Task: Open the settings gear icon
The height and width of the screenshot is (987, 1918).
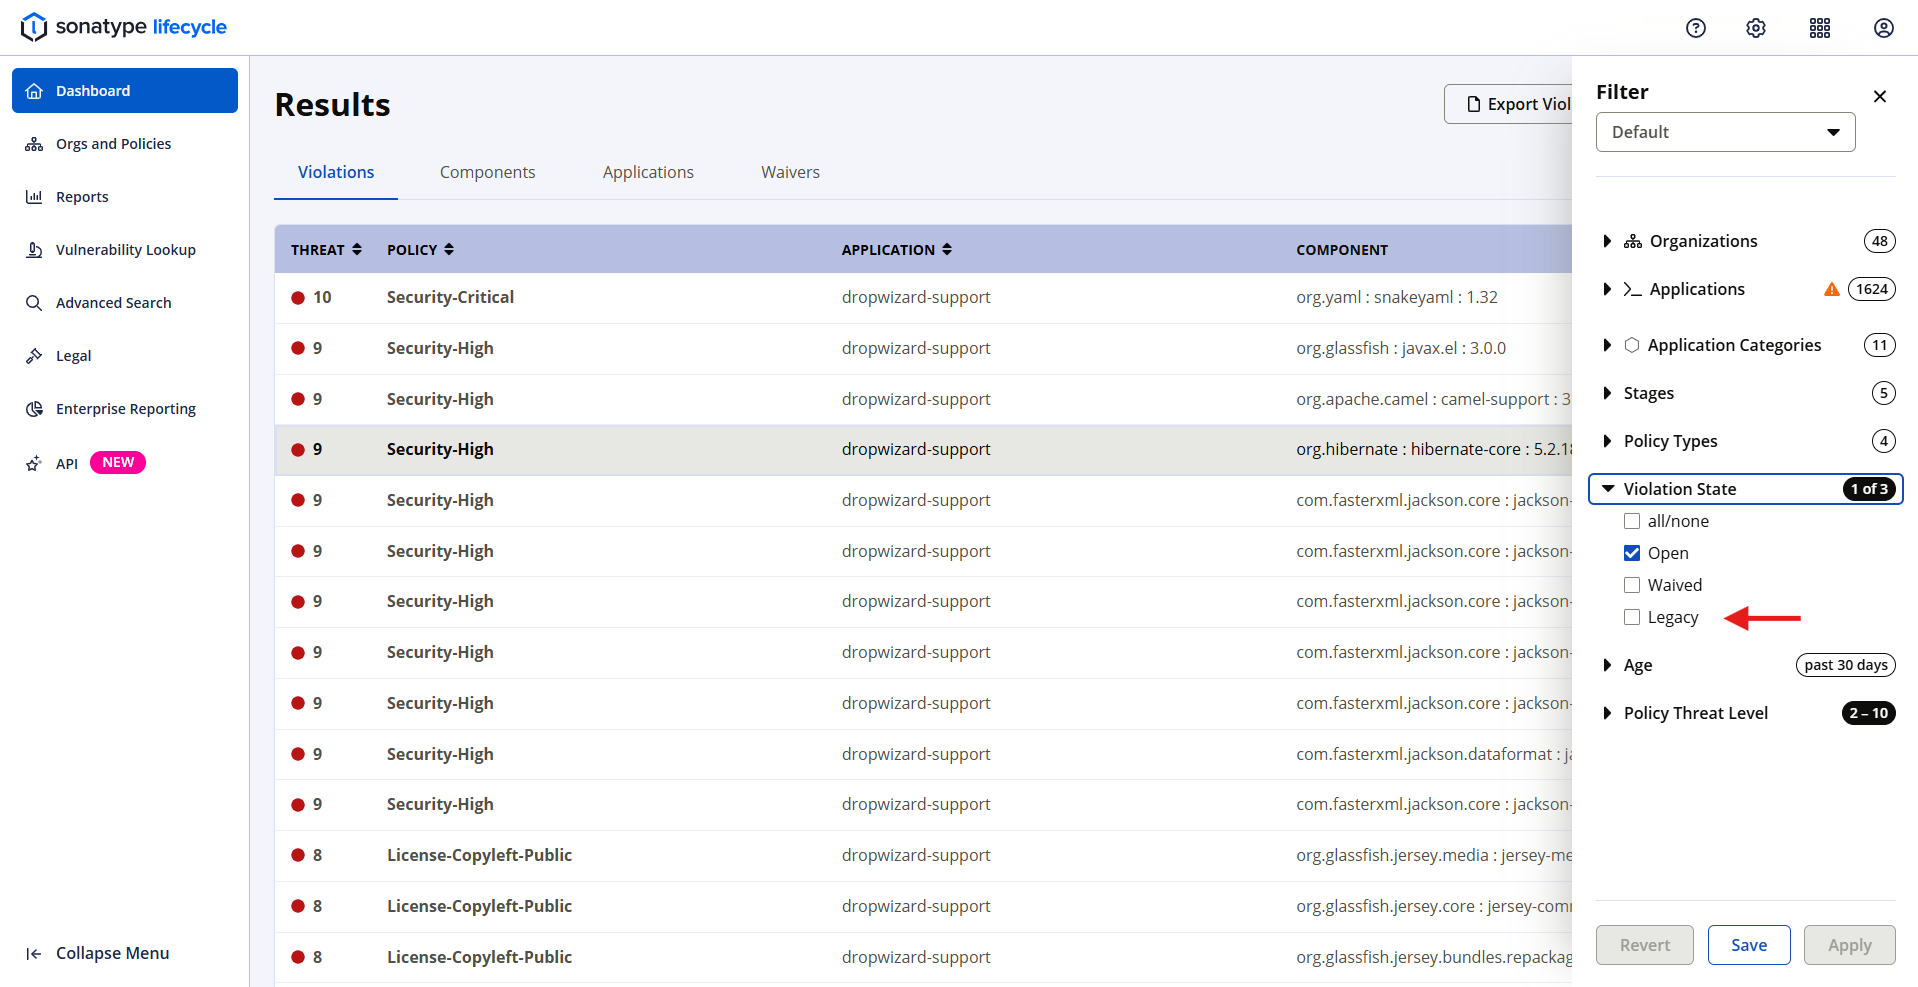Action: click(x=1756, y=28)
